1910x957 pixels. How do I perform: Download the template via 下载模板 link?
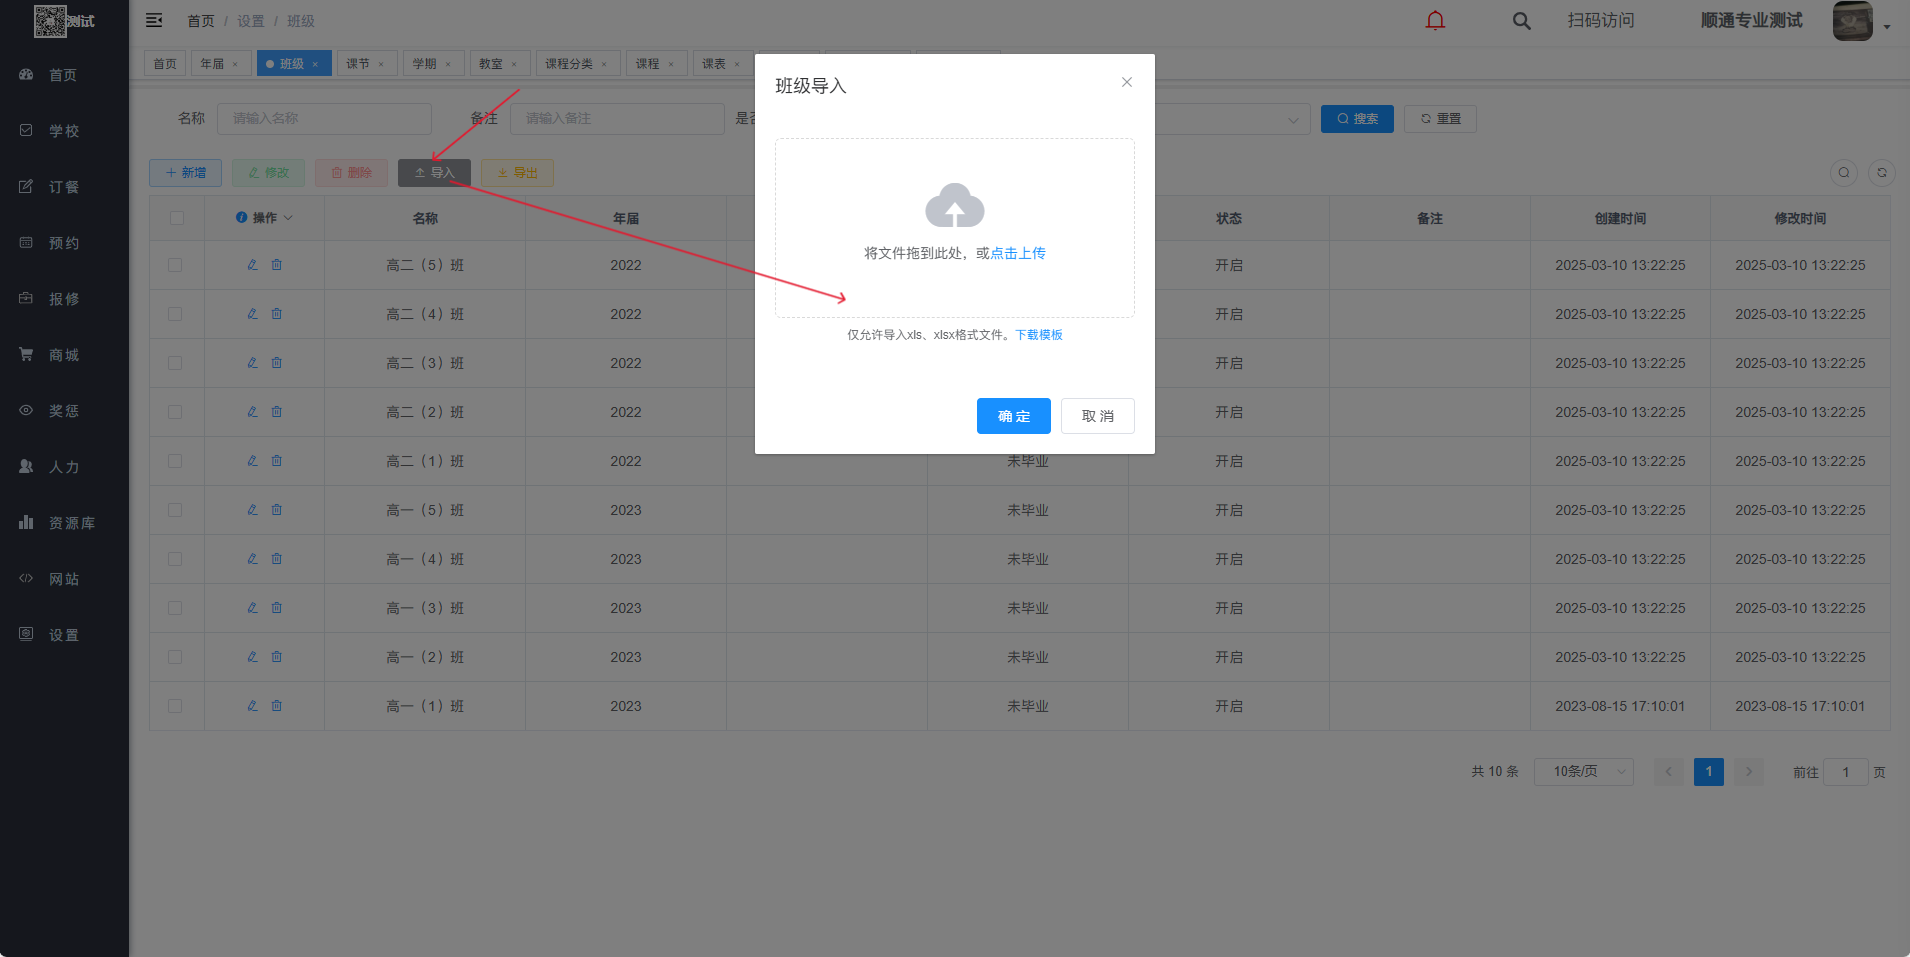coord(1039,335)
